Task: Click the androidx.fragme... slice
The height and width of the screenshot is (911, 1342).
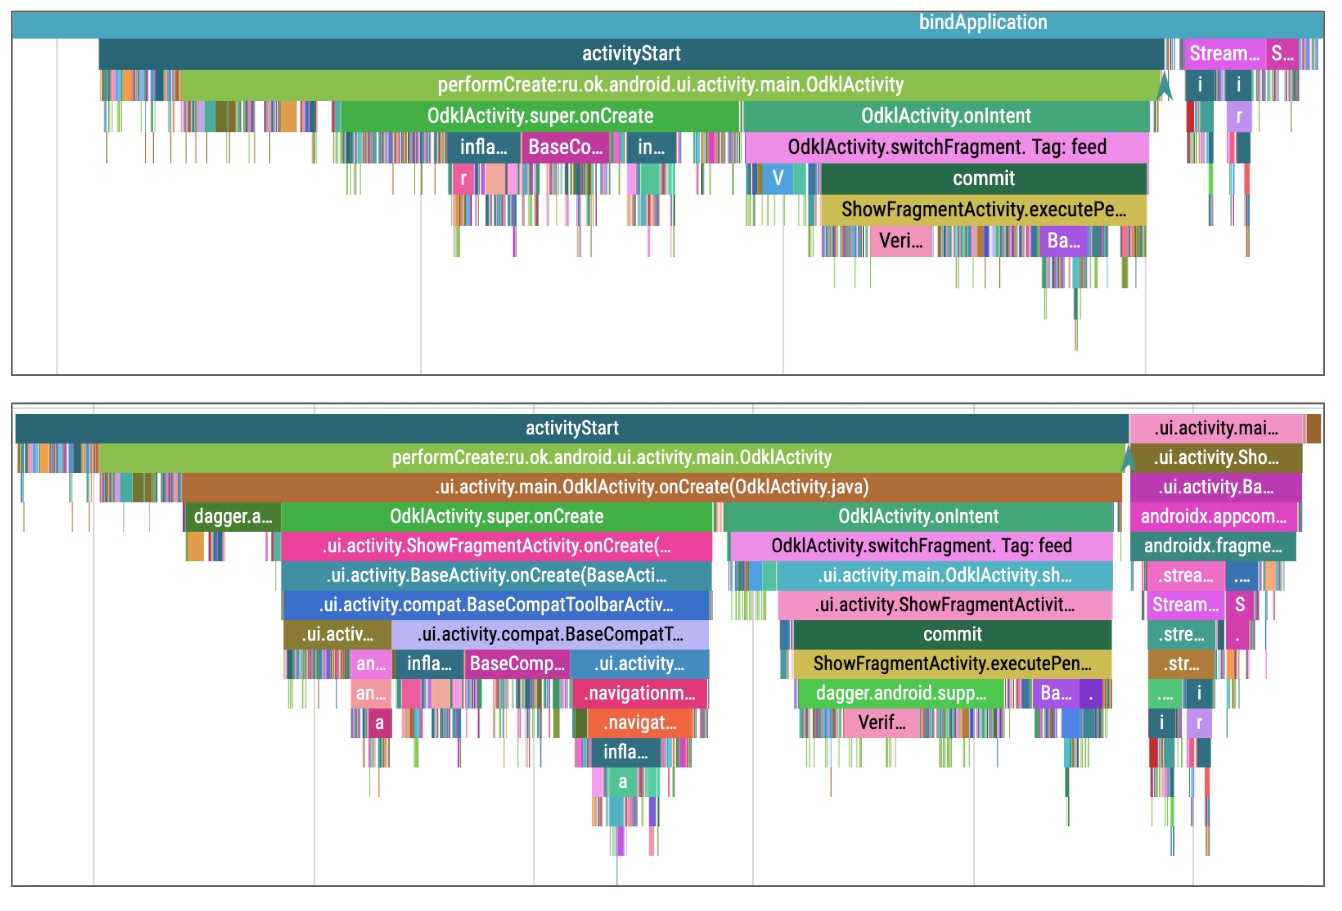Action: (1213, 546)
